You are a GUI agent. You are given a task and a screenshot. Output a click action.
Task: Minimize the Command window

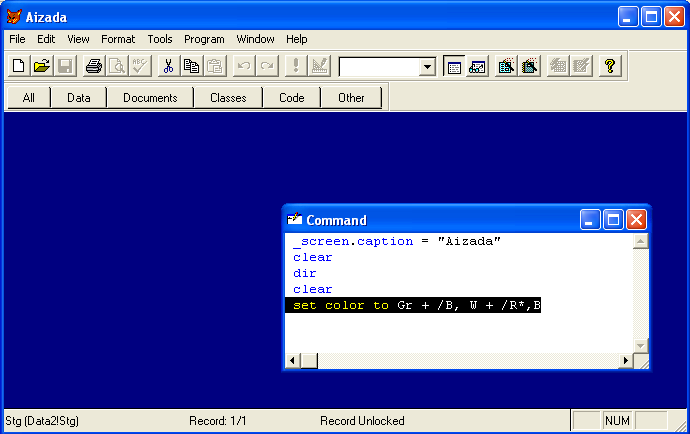pyautogui.click(x=590, y=219)
